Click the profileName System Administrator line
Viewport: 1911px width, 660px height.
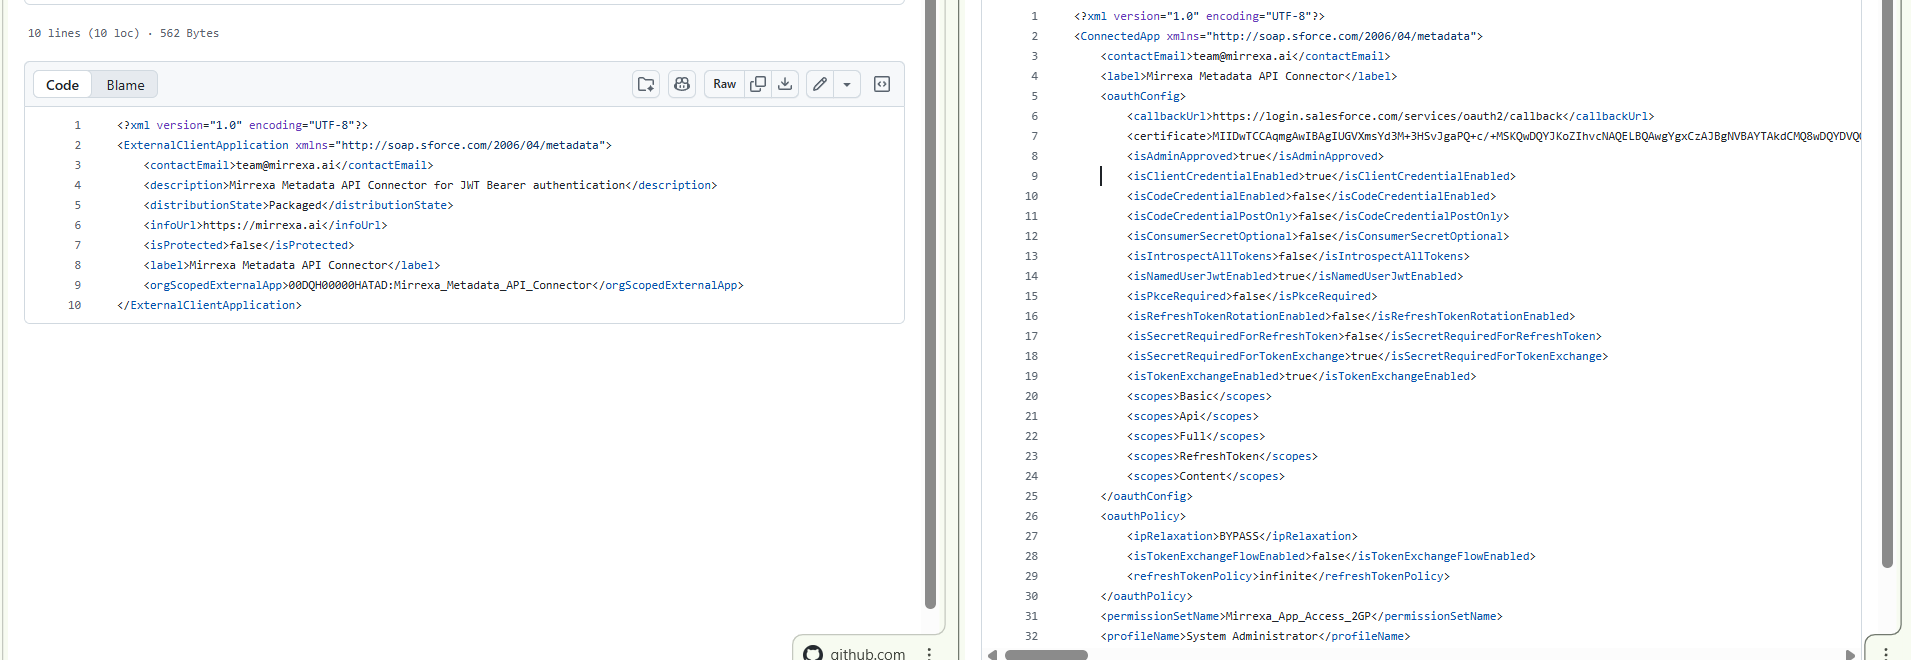[1255, 636]
